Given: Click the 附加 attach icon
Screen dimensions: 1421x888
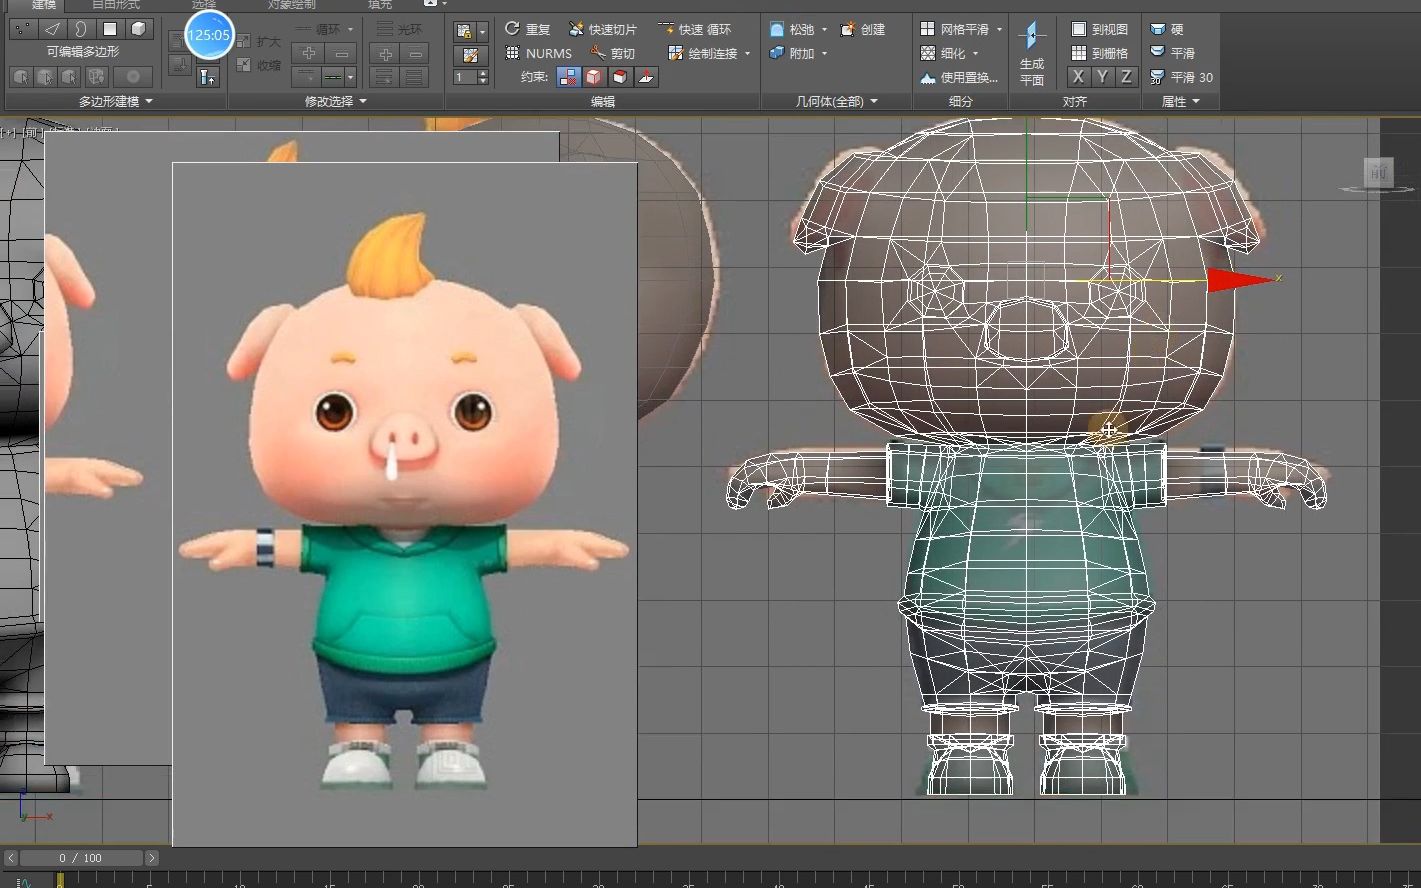Looking at the screenshot, I should click(x=777, y=53).
